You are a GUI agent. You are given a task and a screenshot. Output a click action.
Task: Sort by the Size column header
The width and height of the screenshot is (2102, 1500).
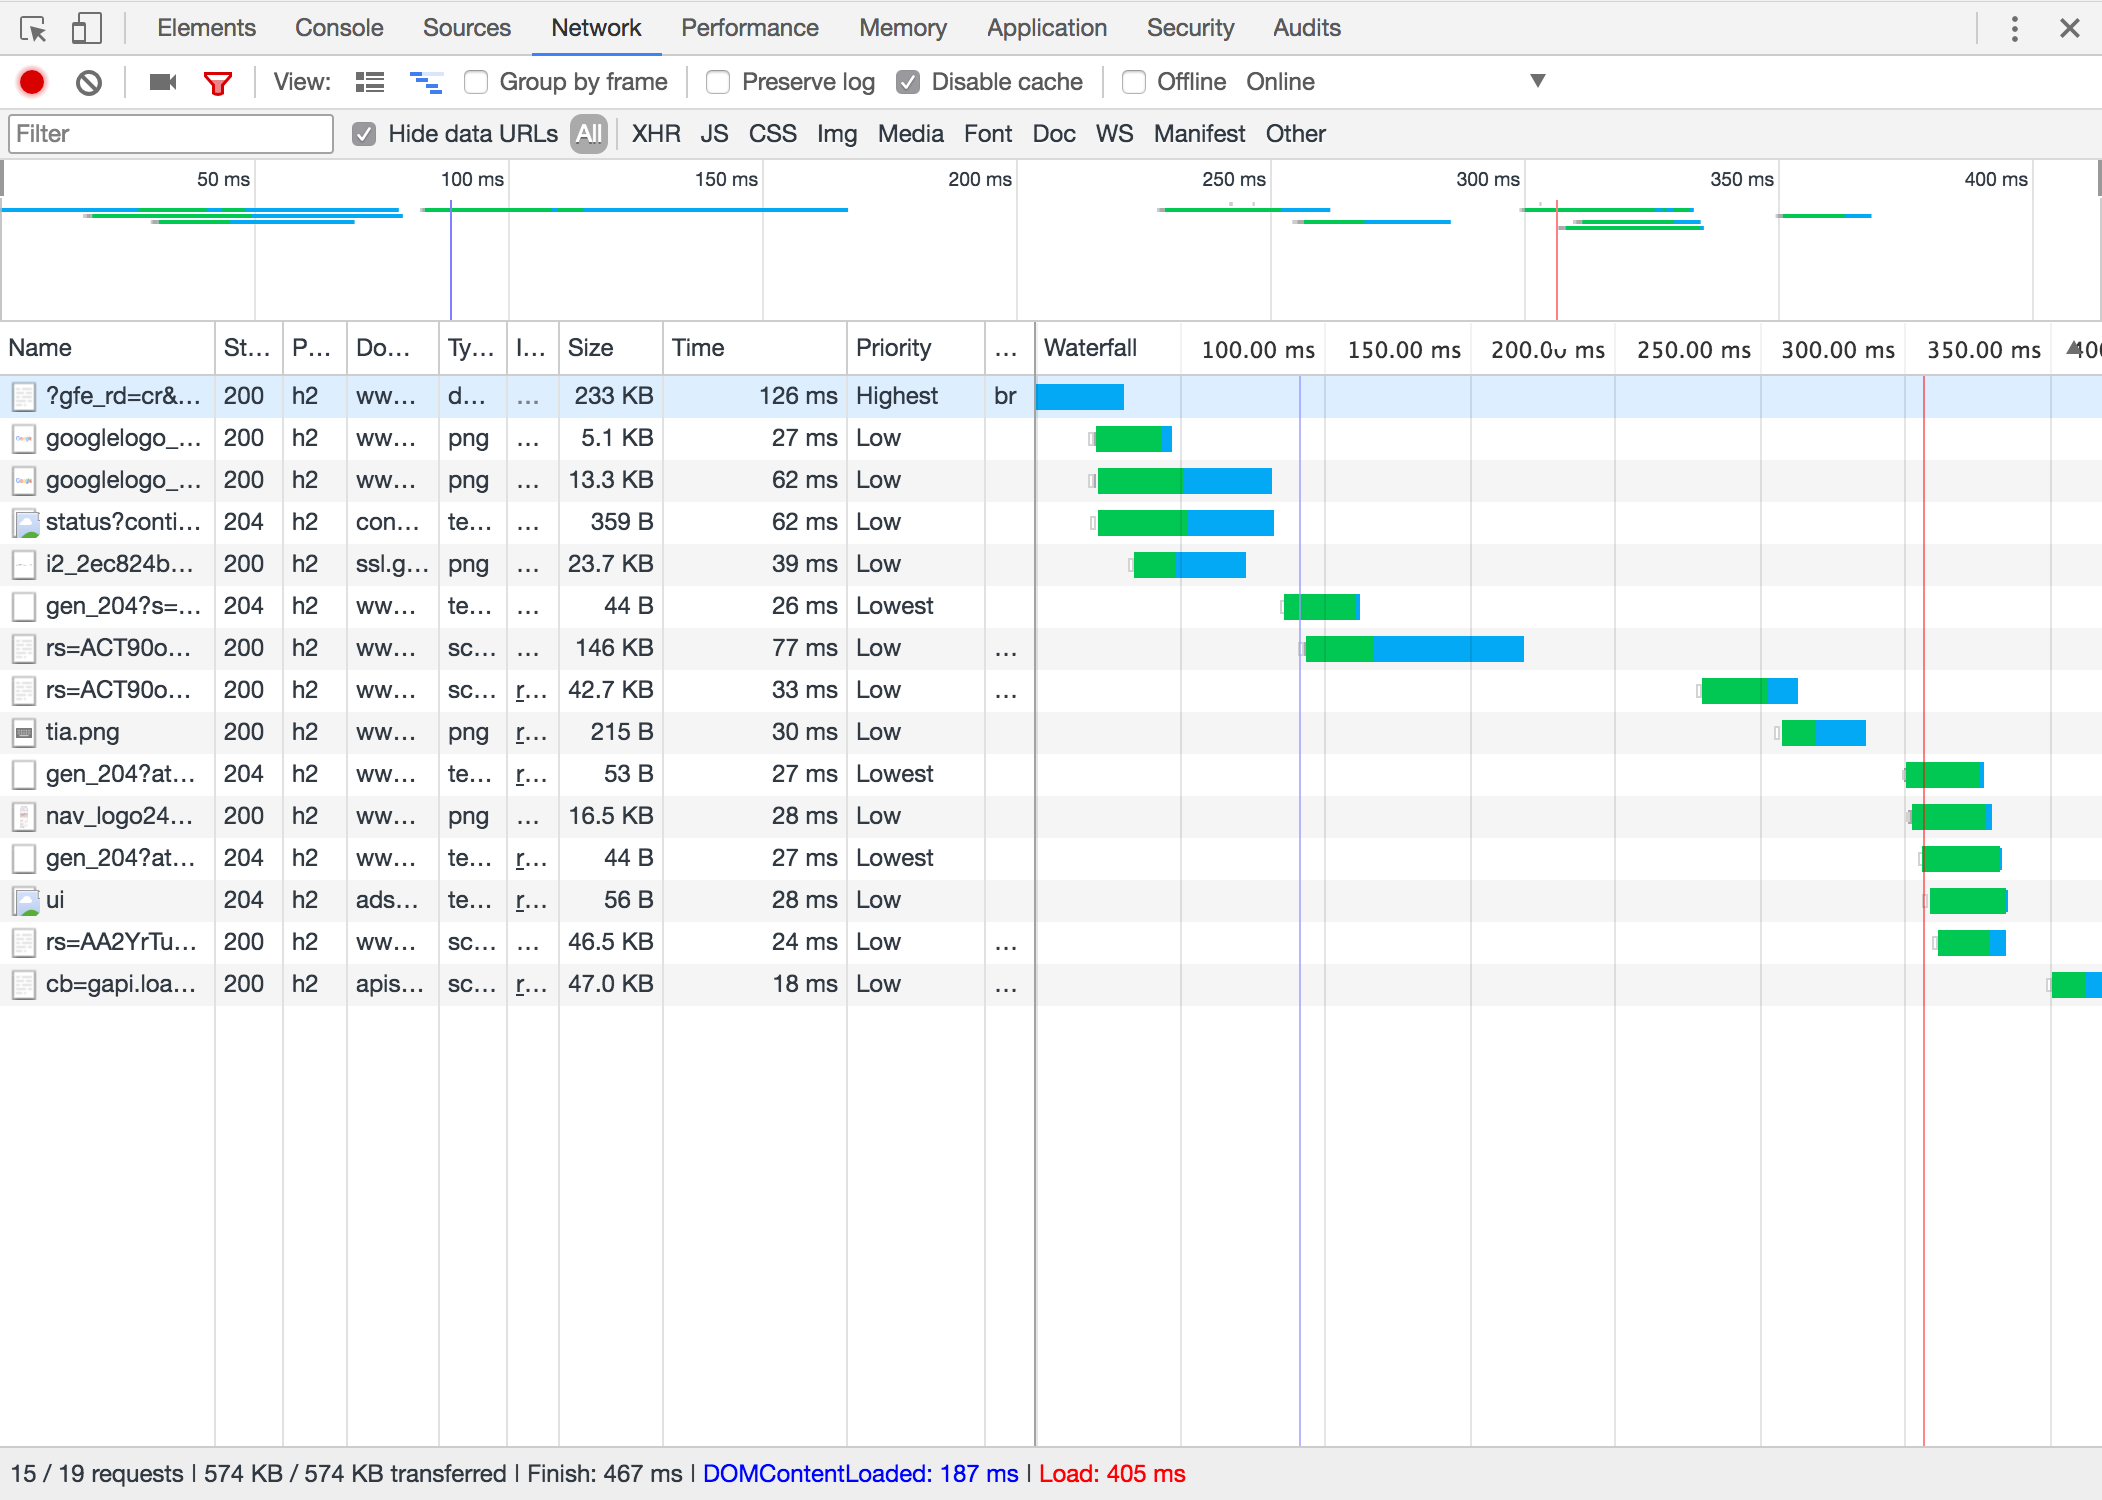[x=610, y=348]
